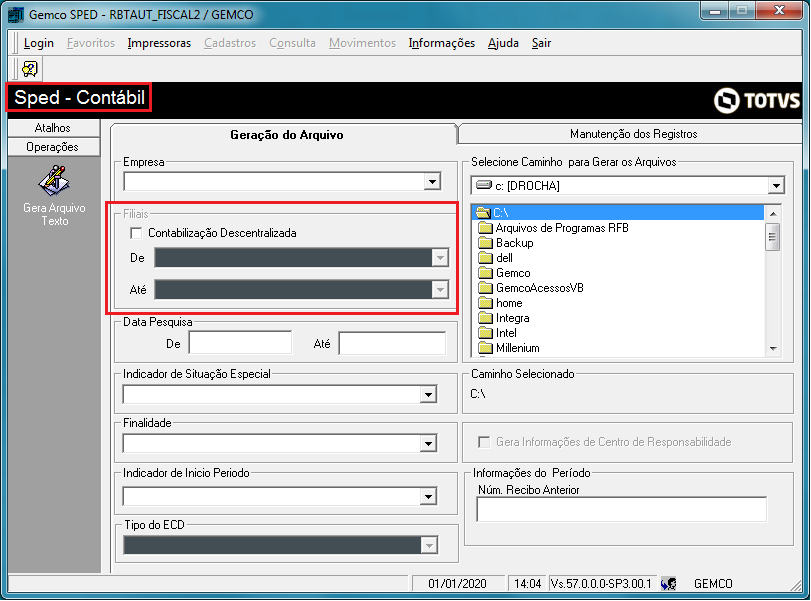The height and width of the screenshot is (601, 811).
Task: Click the 01/01/2020 status bar date
Action: click(x=457, y=584)
